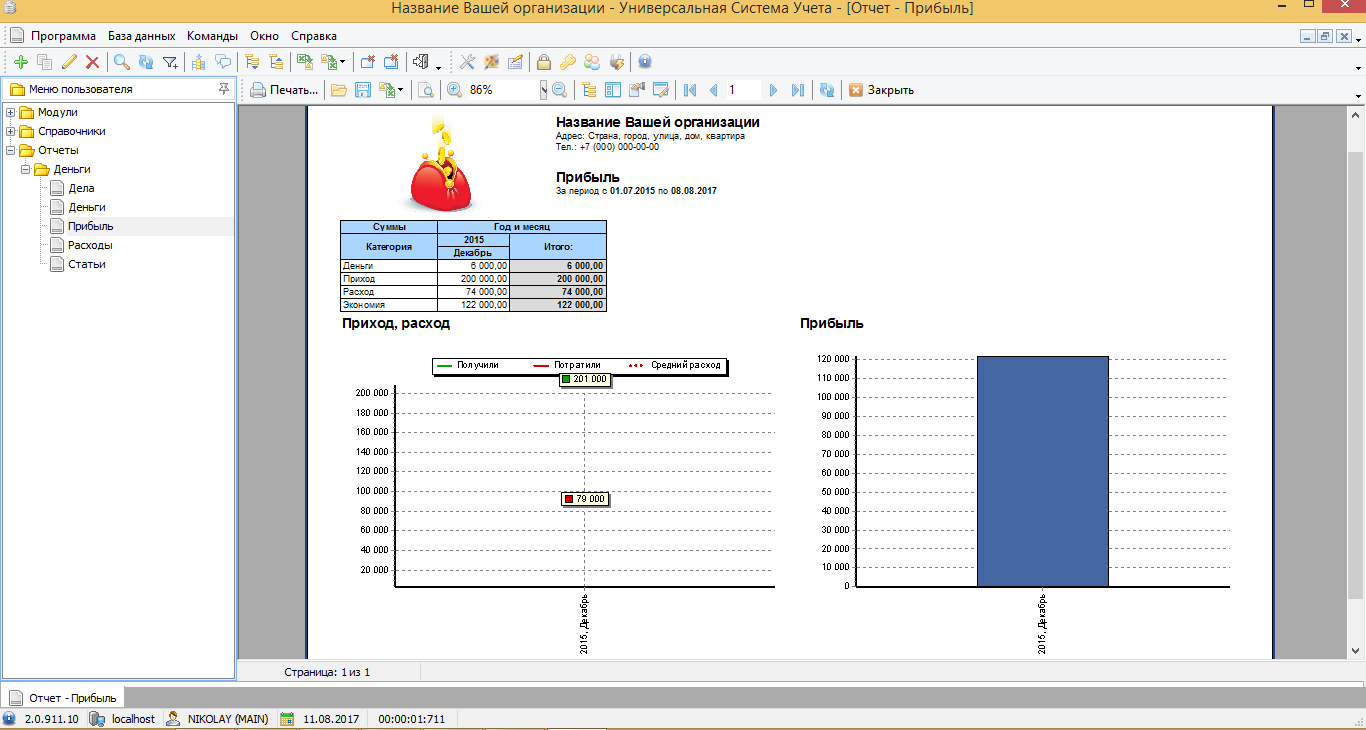Viewport: 1366px width, 730px height.
Task: Expand the Справочники tree node
Action: [10, 131]
